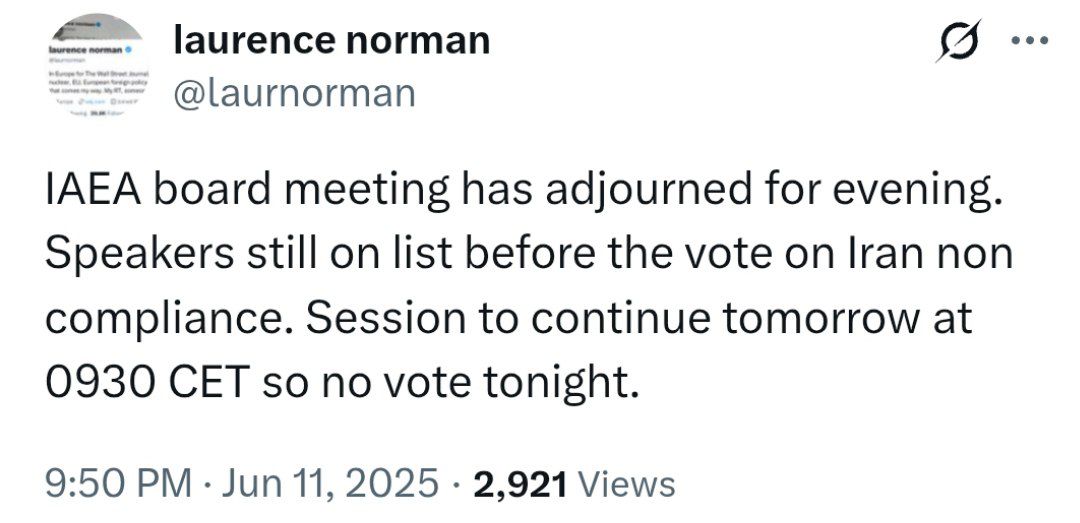
Task: Click the 2,921 view count number
Action: coord(520,483)
